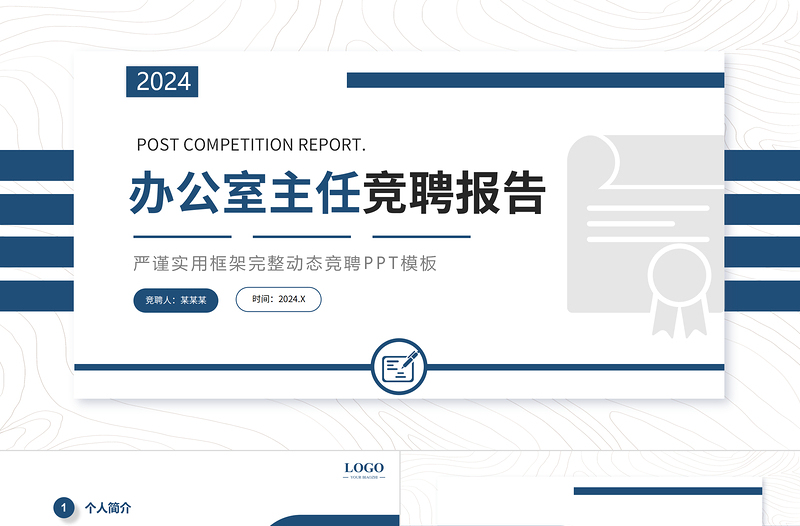Select the blue title text "办公室主任"
This screenshot has width=800, height=526.
pyautogui.click(x=243, y=194)
